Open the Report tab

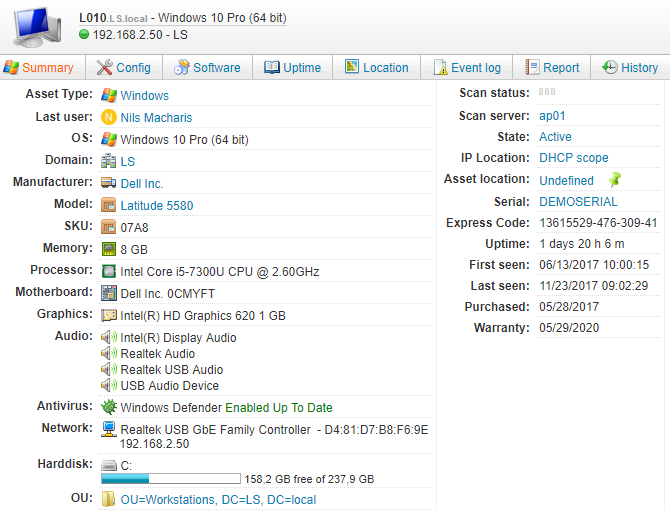tap(552, 67)
